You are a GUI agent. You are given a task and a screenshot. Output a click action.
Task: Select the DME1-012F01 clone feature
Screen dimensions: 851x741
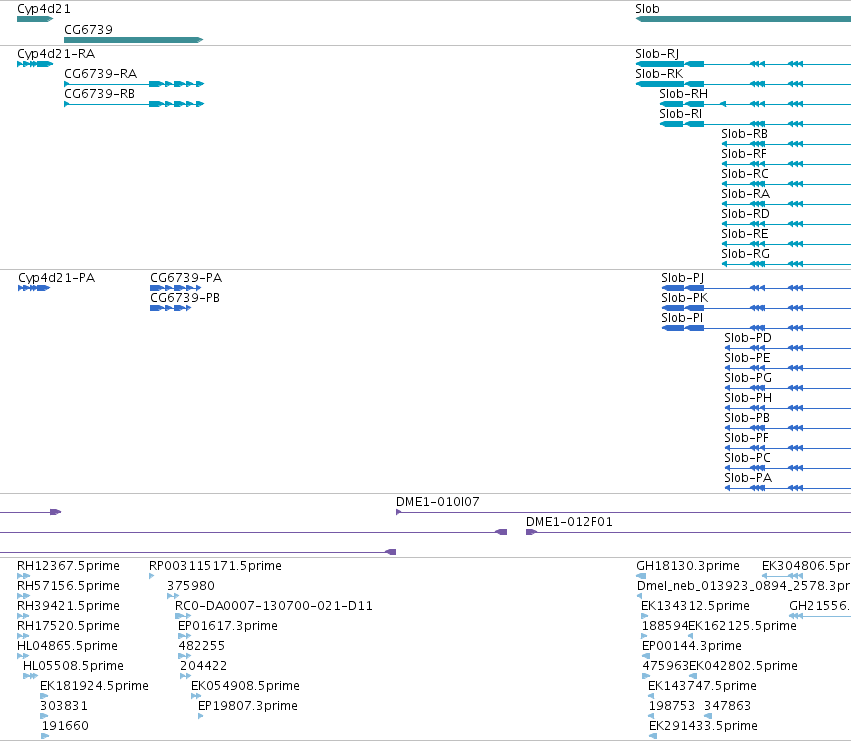tap(688, 533)
